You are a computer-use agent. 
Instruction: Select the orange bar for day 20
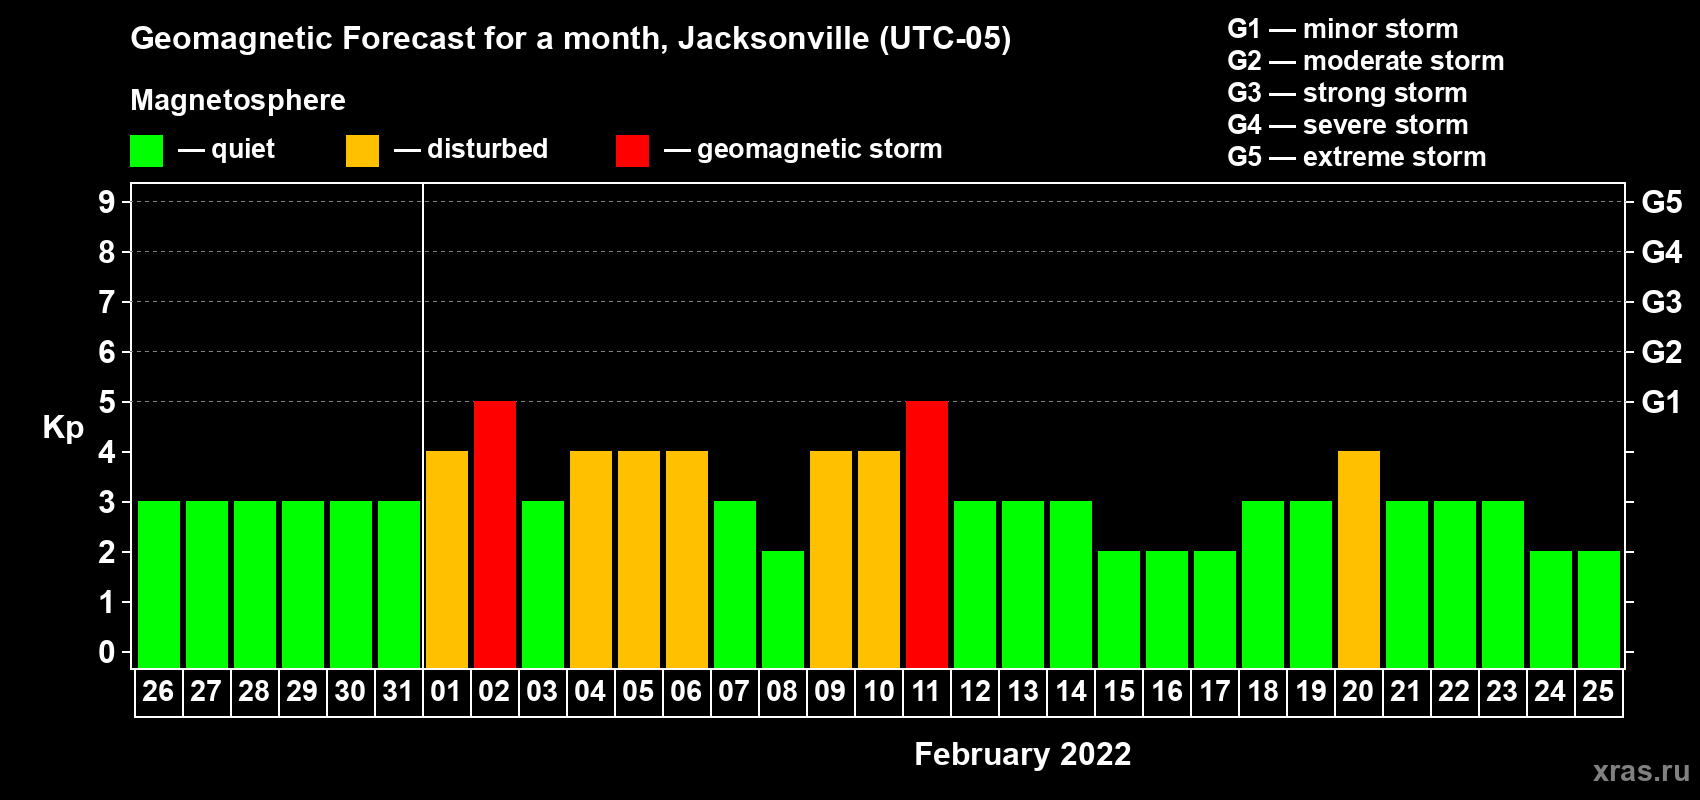[x=1359, y=559]
